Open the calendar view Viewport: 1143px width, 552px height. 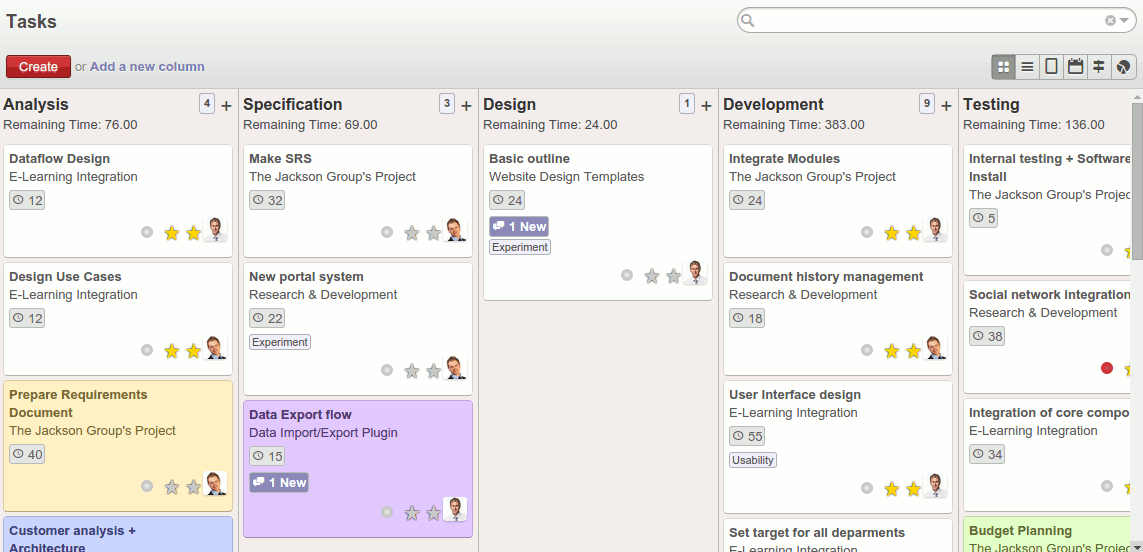1075,67
